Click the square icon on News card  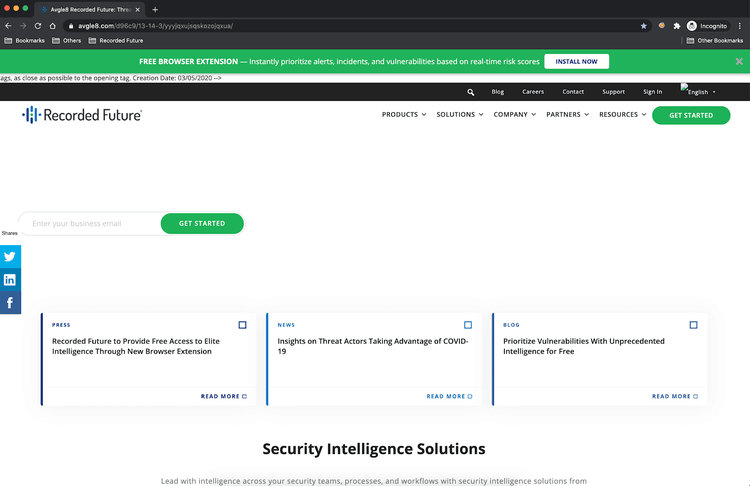pos(468,325)
